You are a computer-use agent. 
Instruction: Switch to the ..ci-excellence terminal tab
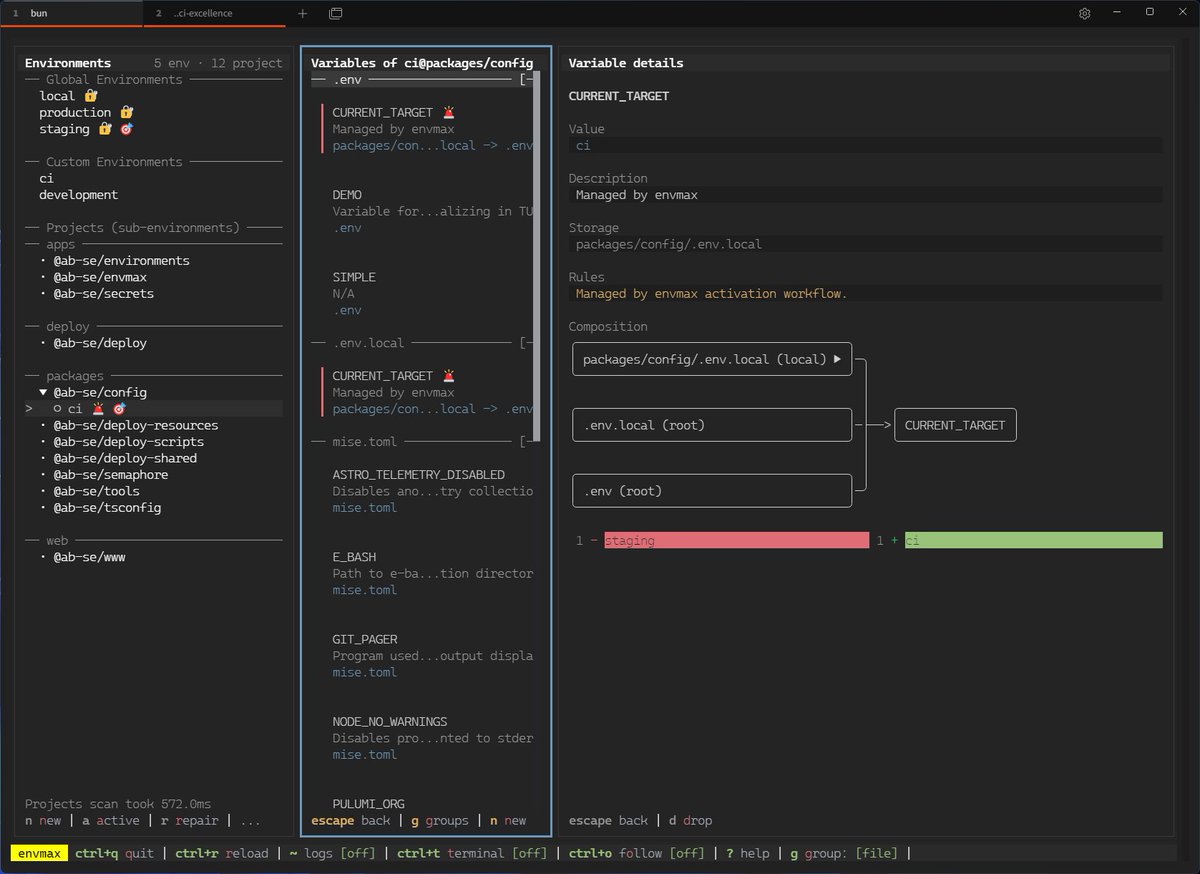click(215, 13)
